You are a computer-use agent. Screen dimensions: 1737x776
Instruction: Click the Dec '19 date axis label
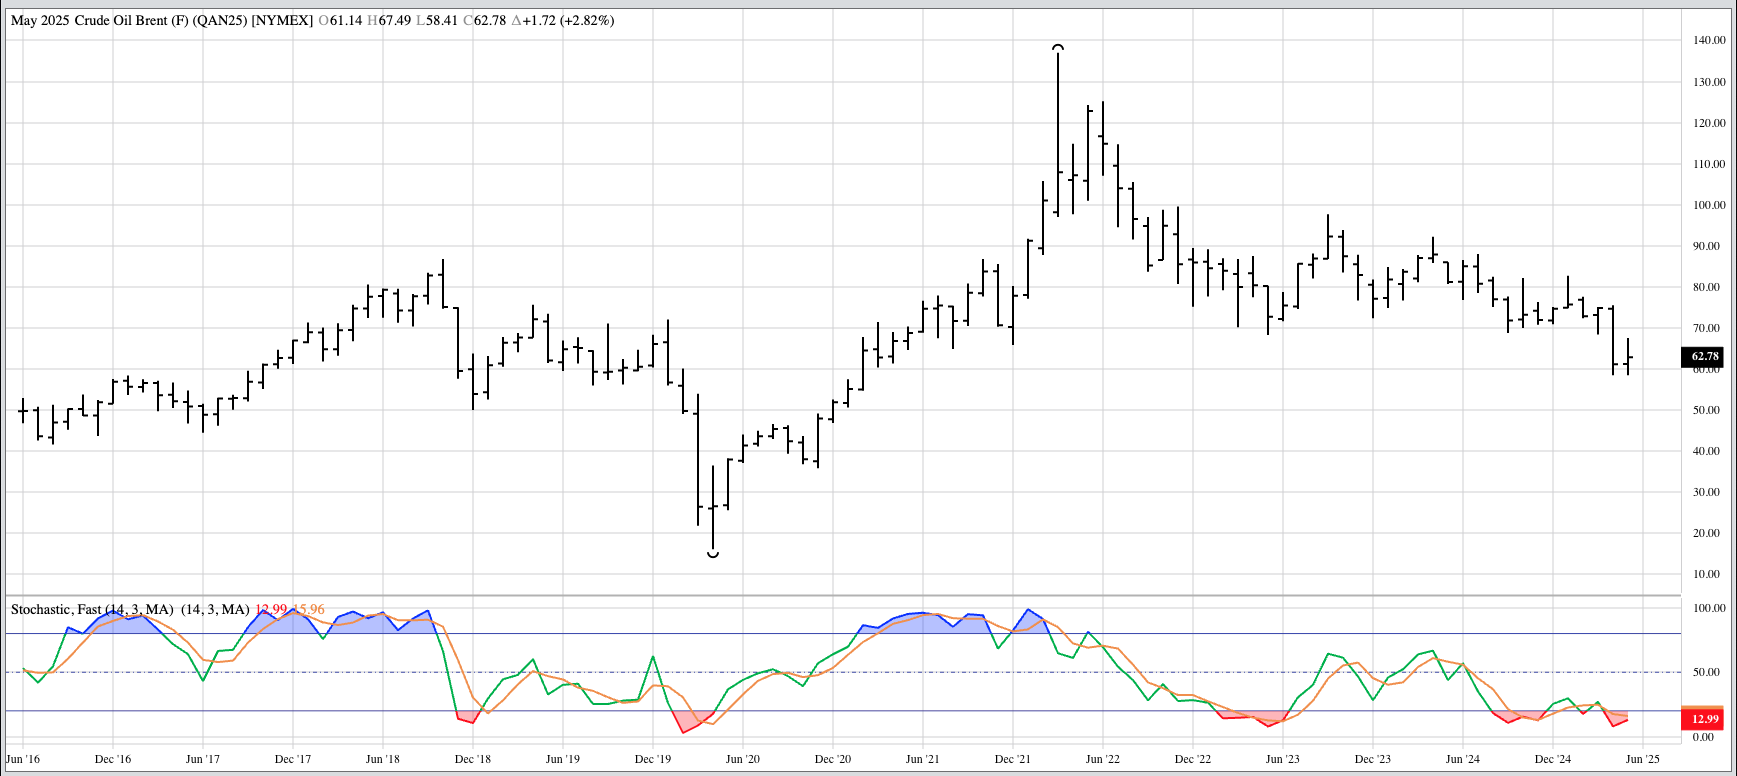[652, 759]
